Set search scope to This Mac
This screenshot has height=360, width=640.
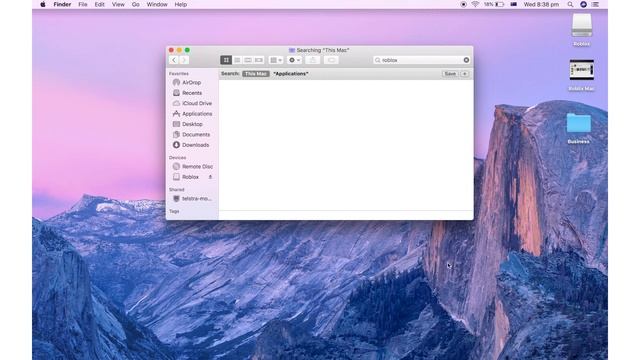pos(256,74)
